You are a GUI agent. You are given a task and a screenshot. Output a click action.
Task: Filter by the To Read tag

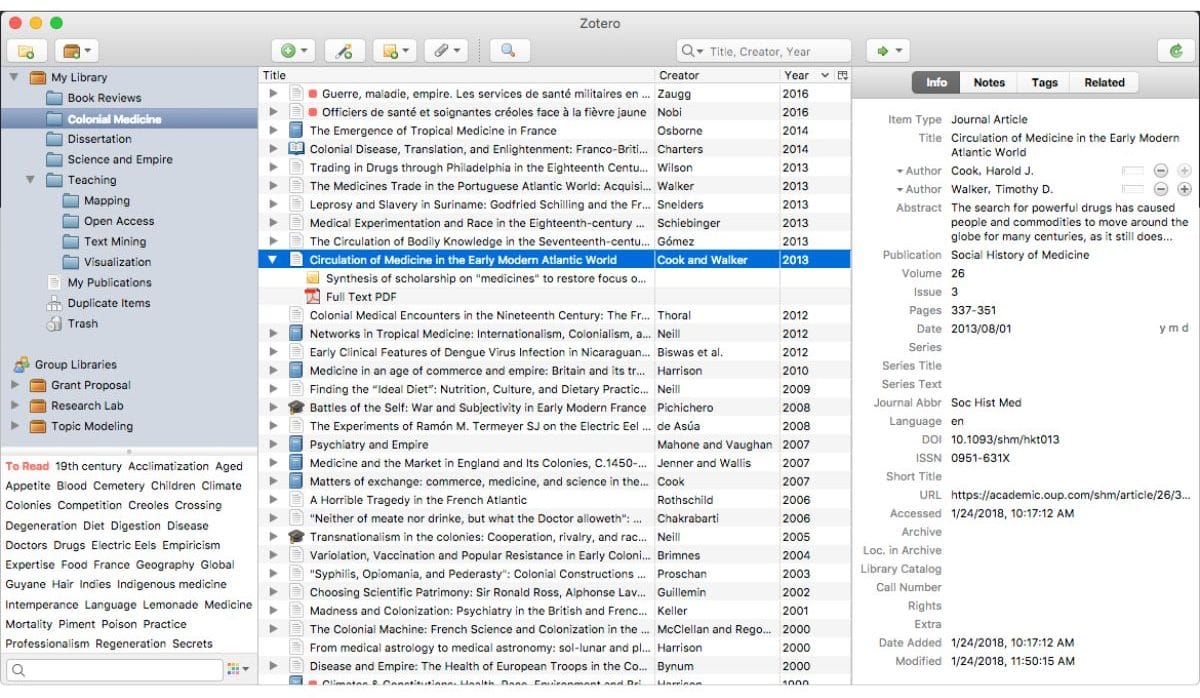[27, 466]
